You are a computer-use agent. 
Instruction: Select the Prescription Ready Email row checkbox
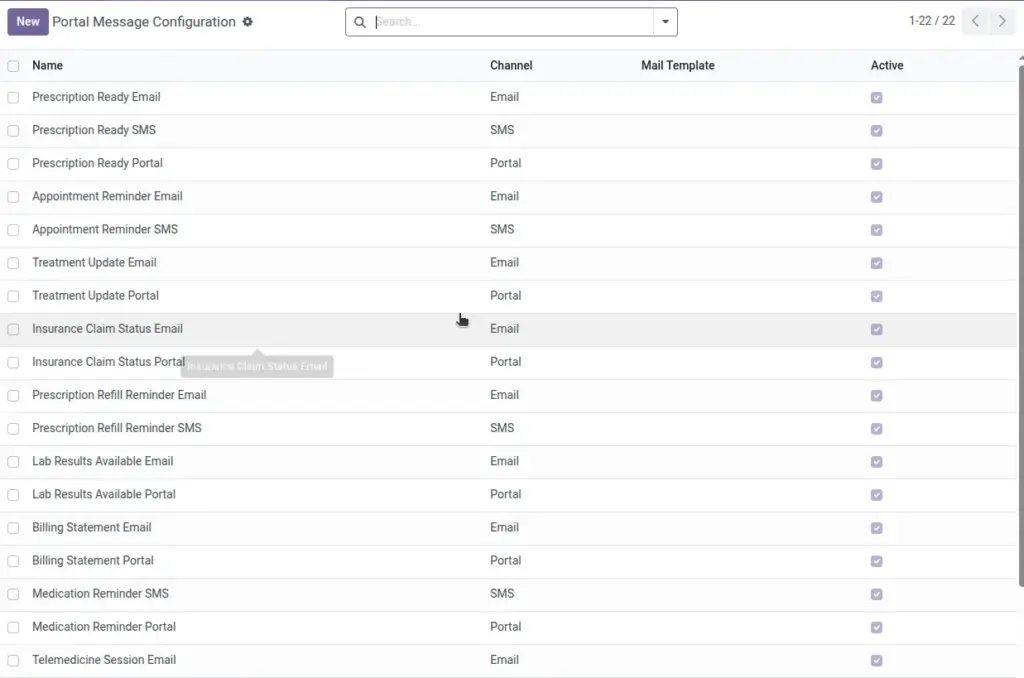13,98
